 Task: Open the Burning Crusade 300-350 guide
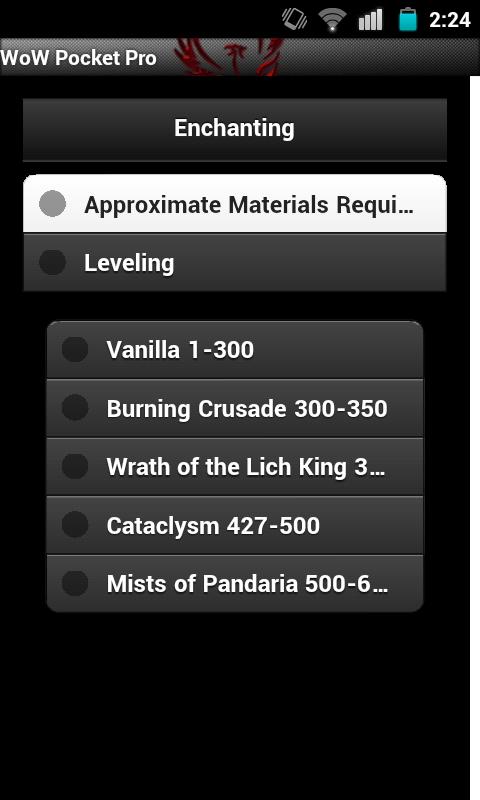click(x=235, y=408)
